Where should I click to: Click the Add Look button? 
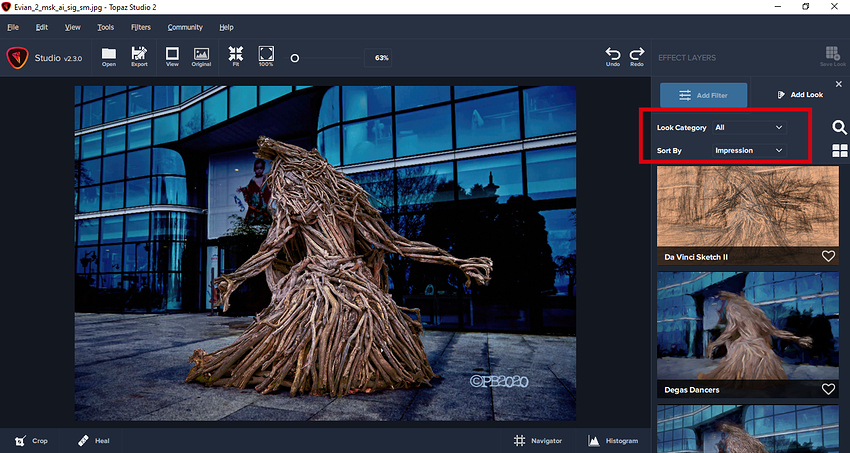pos(799,95)
